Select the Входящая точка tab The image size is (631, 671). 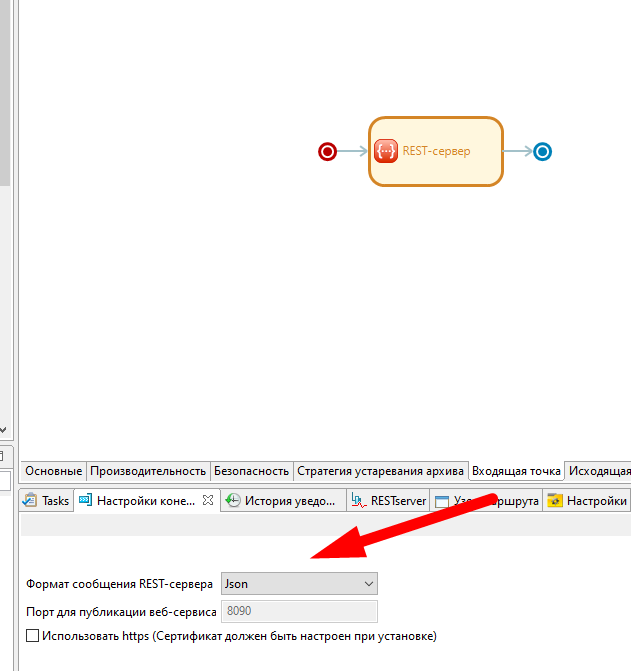tap(516, 471)
